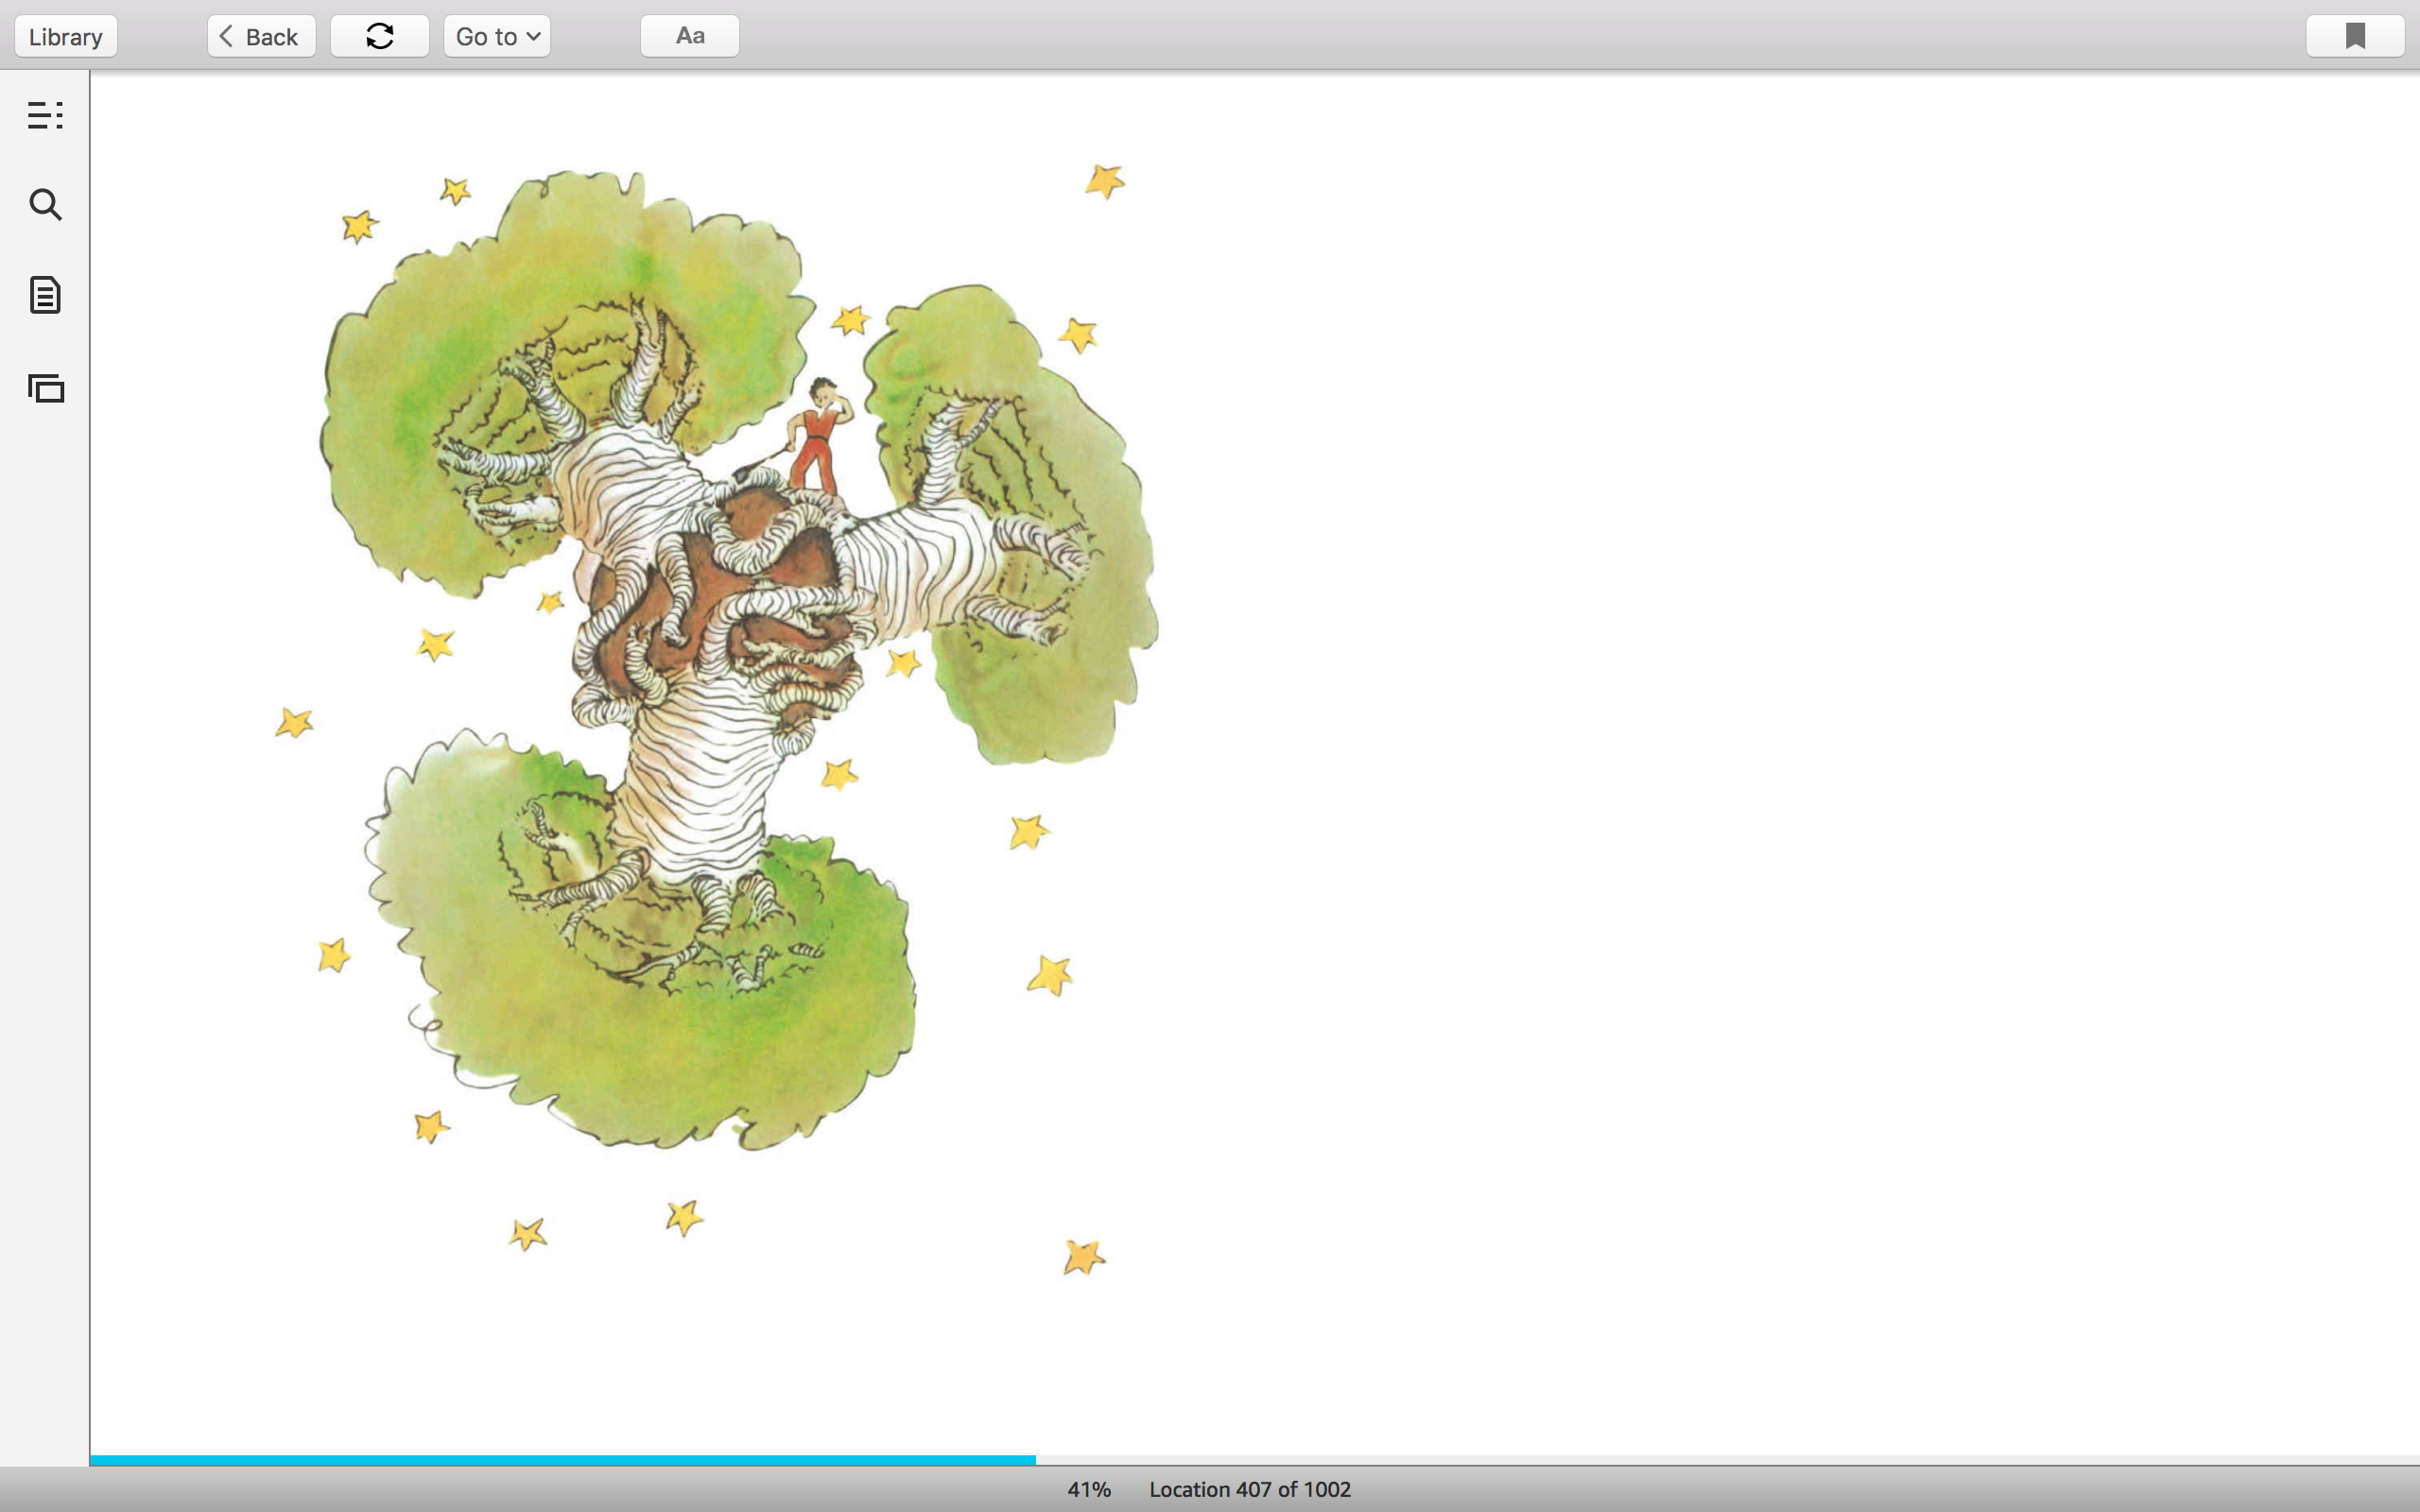
Task: Open the table of contents sidebar icon
Action: click(45, 115)
